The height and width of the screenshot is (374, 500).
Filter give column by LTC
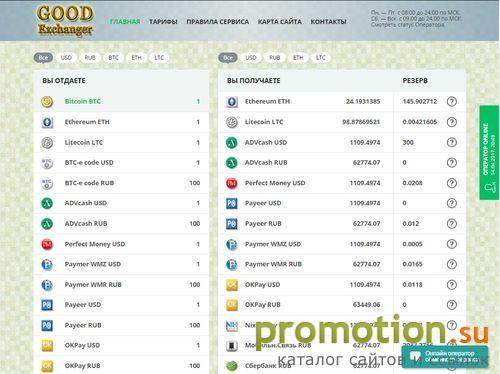(159, 58)
